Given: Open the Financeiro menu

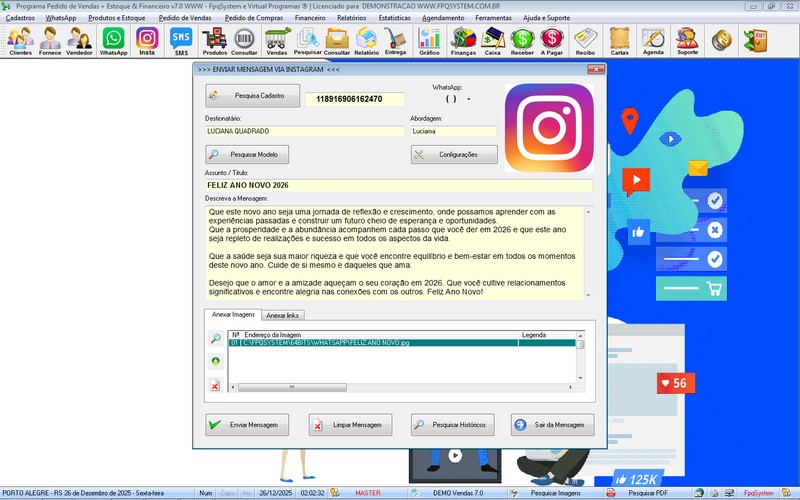Looking at the screenshot, I should 310,18.
